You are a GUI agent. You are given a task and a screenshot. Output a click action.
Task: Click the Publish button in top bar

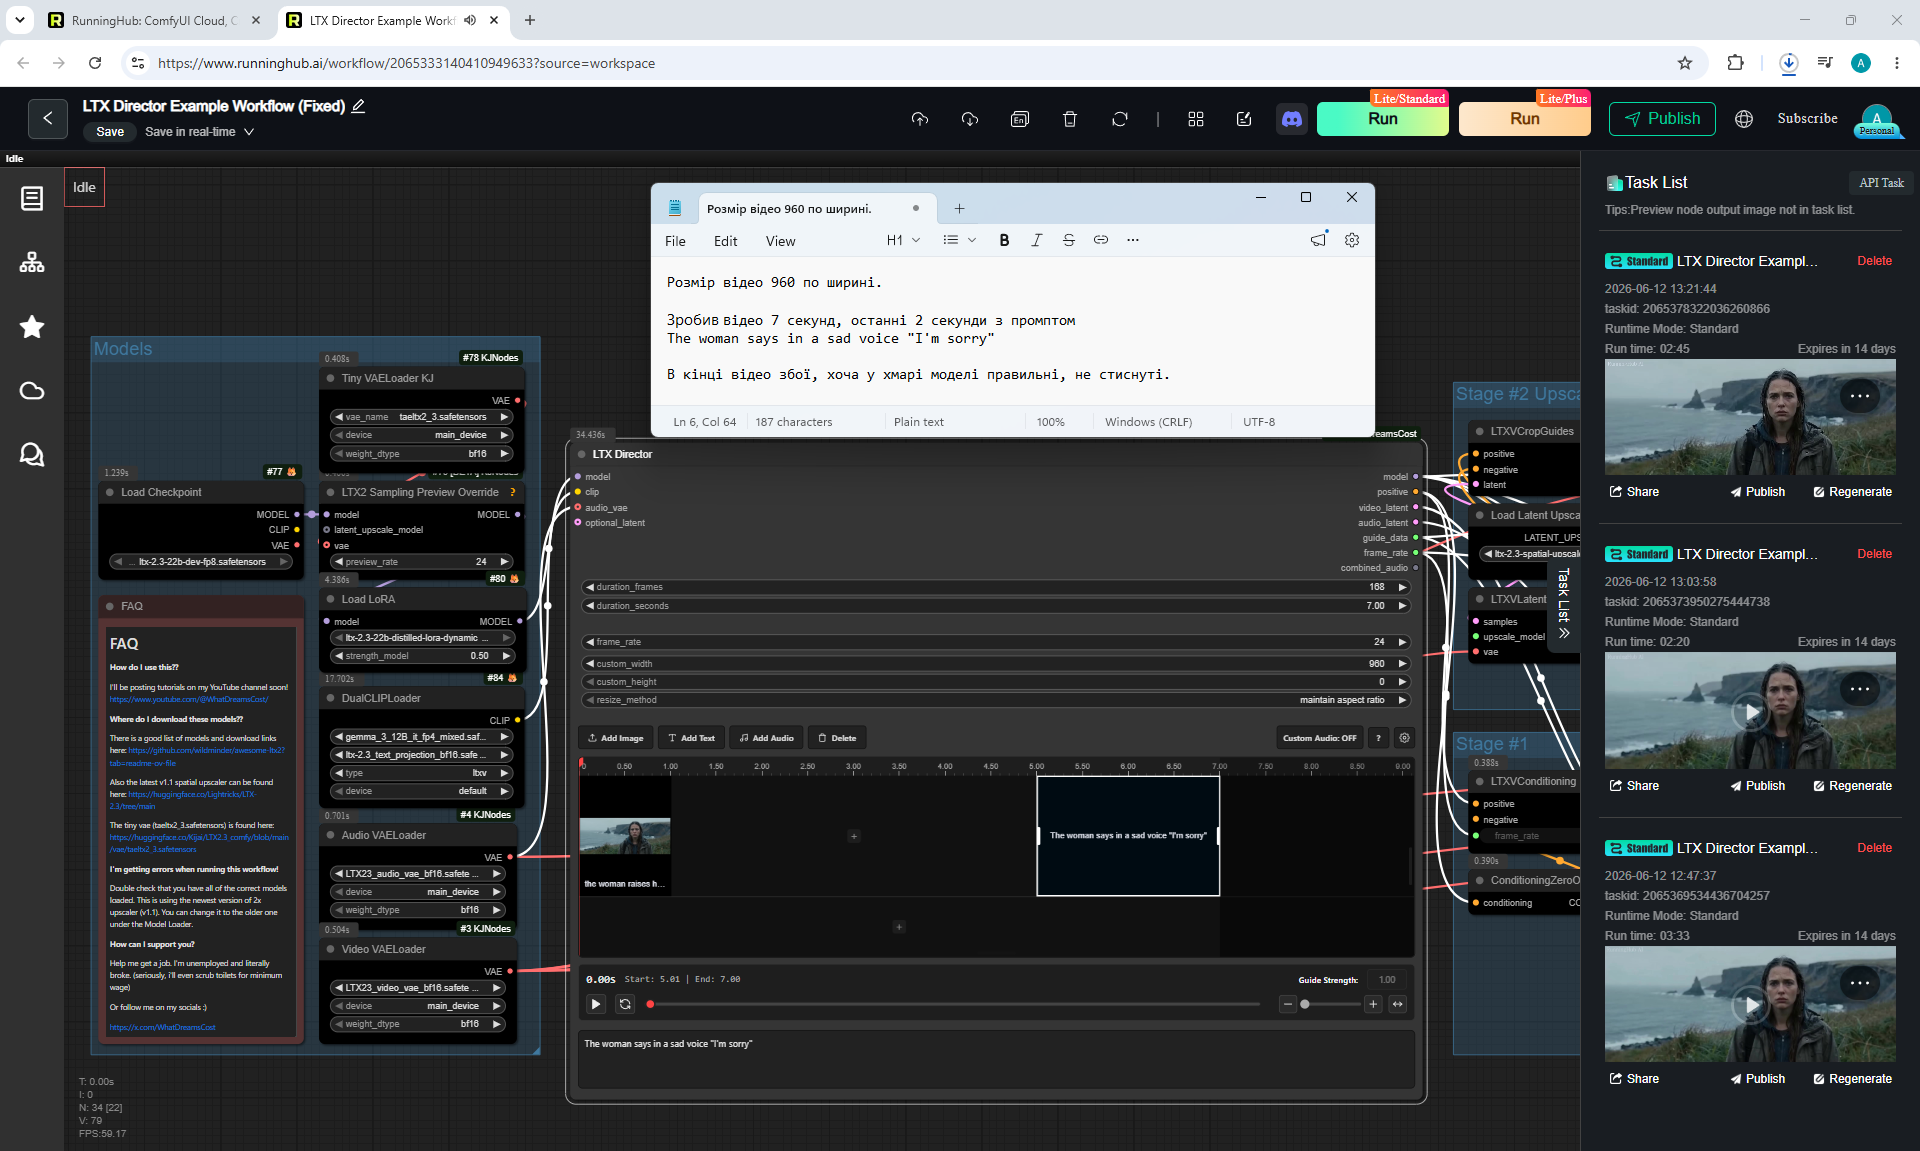[1662, 119]
